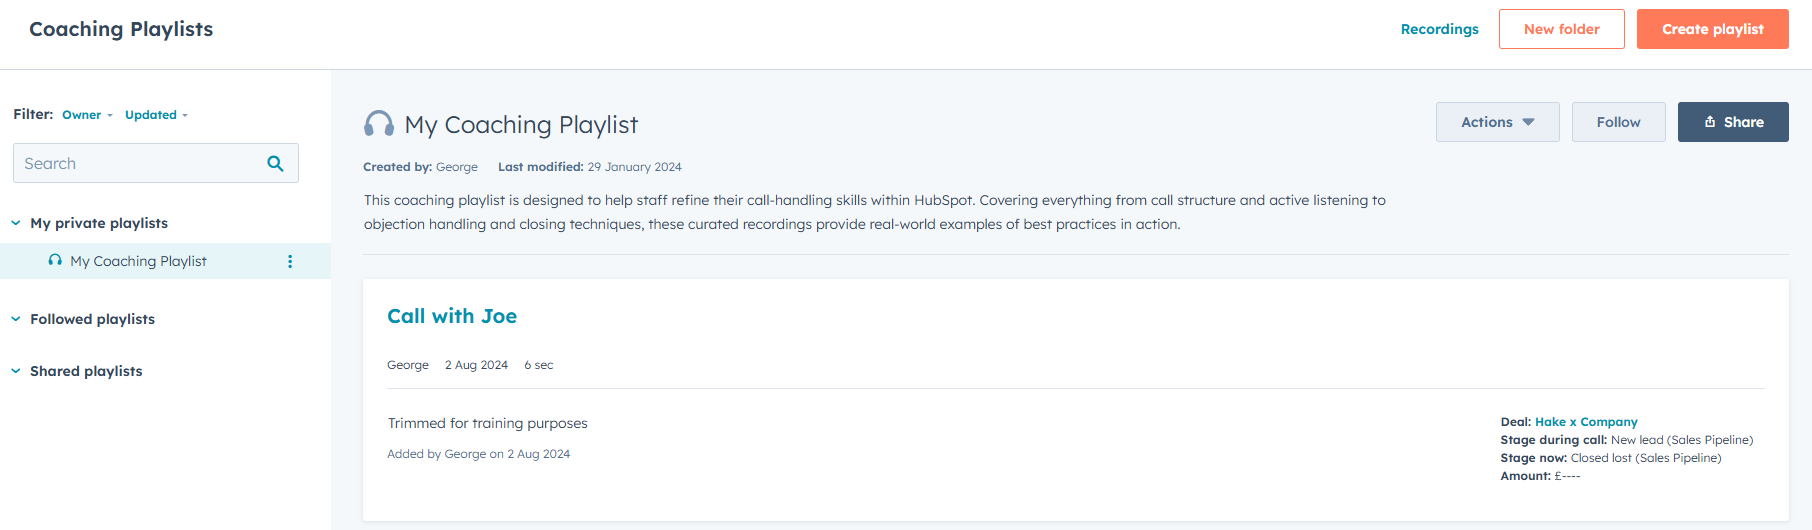Open the three-dot menu beside My Coaching Playlist
This screenshot has width=1812, height=530.
290,261
